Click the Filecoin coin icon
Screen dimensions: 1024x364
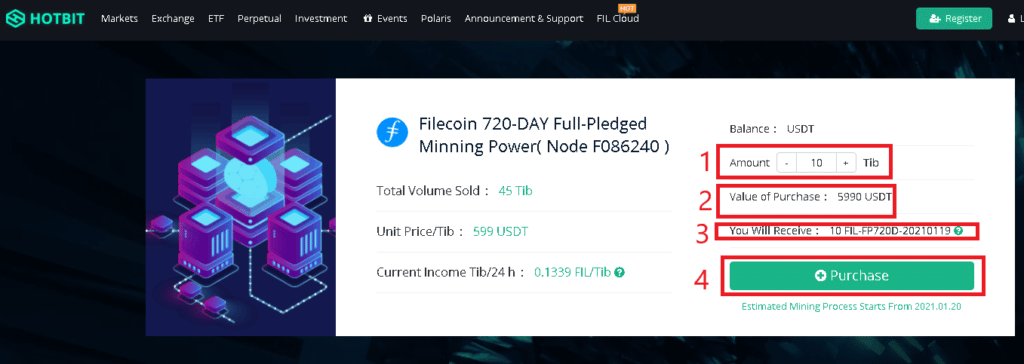pyautogui.click(x=392, y=133)
